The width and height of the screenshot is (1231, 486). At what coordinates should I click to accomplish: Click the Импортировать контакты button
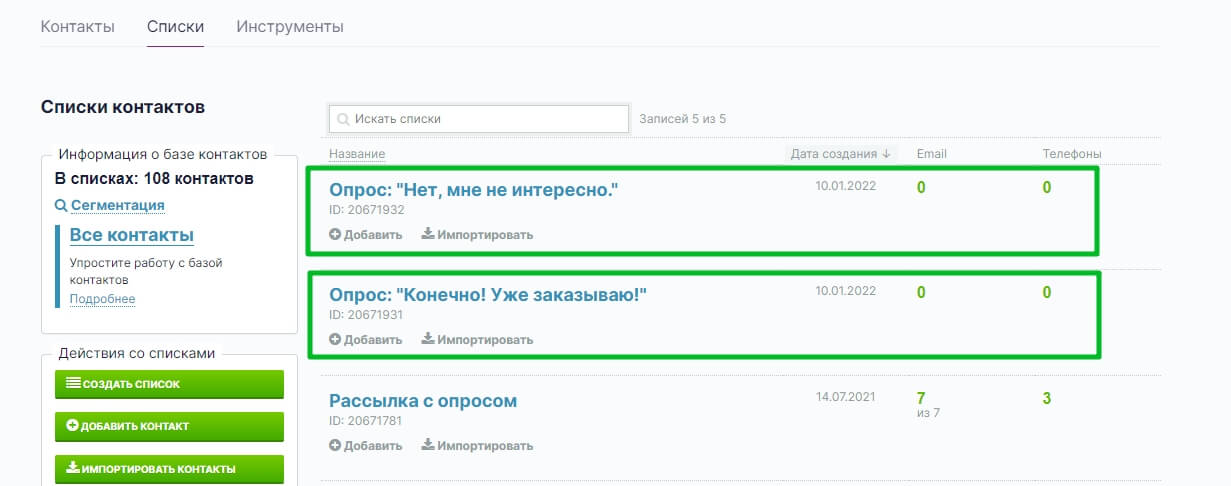coord(169,469)
